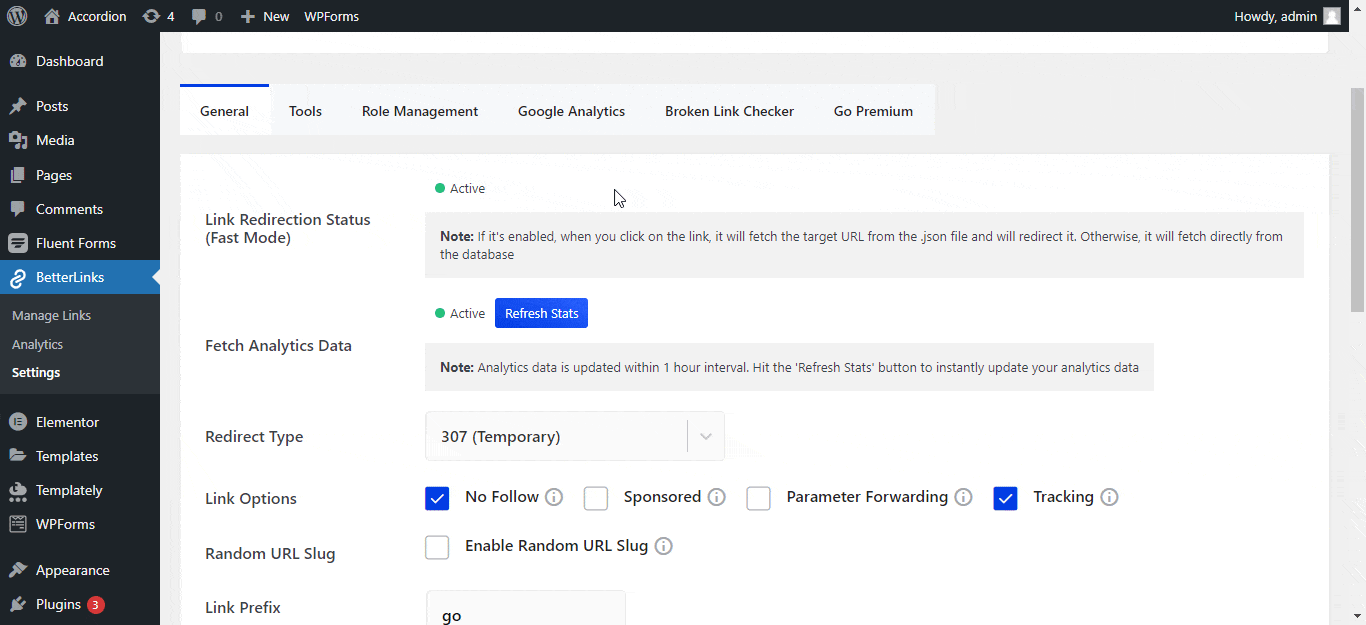This screenshot has width=1366, height=625.
Task: Show info tooltip icon for Tracking
Action: (1109, 497)
